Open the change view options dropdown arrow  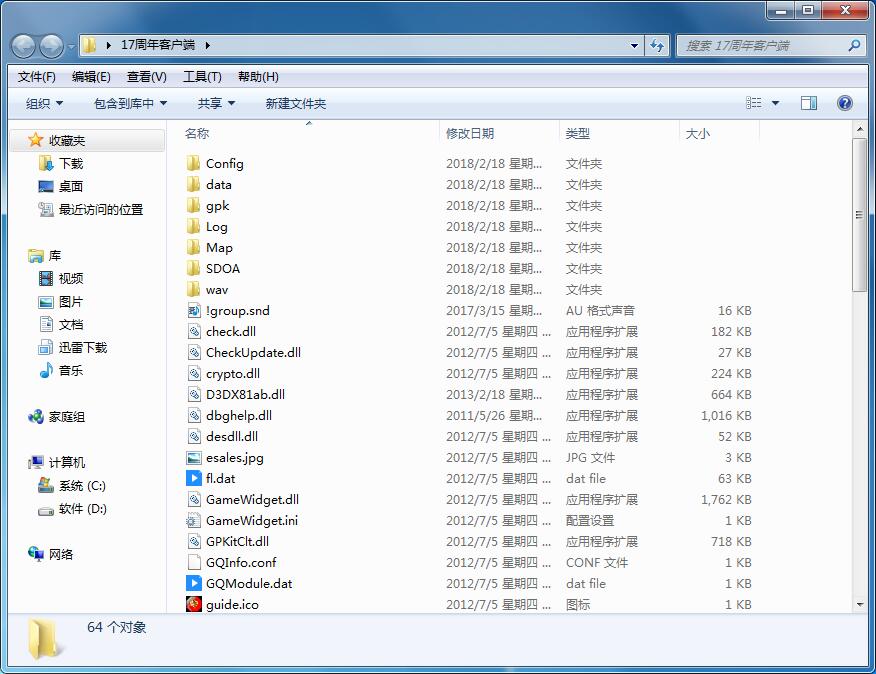[775, 103]
